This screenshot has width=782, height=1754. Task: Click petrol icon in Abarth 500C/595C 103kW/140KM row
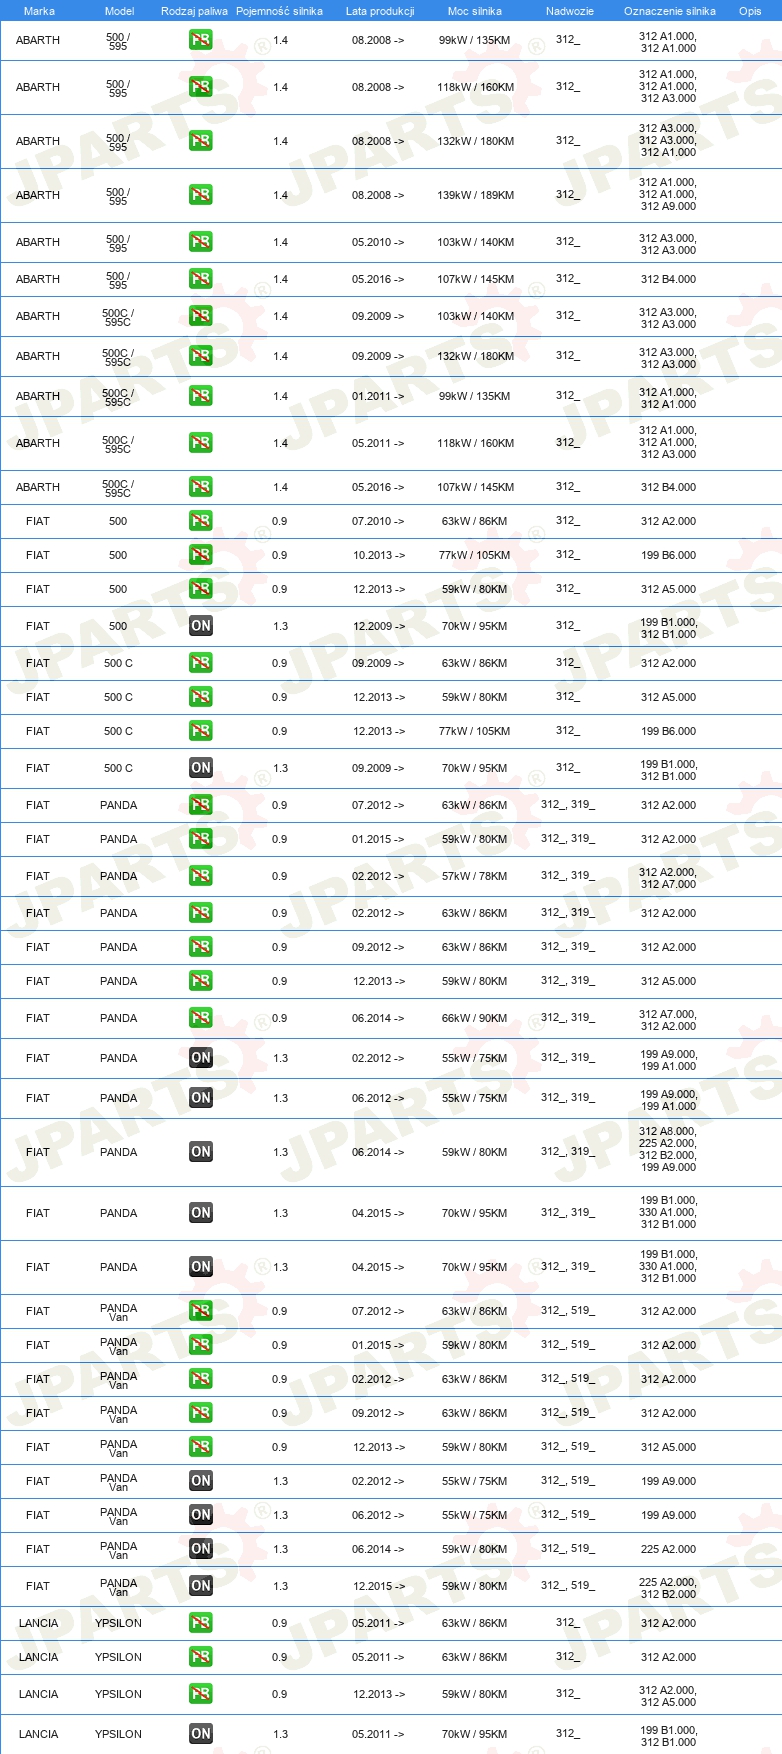201,316
